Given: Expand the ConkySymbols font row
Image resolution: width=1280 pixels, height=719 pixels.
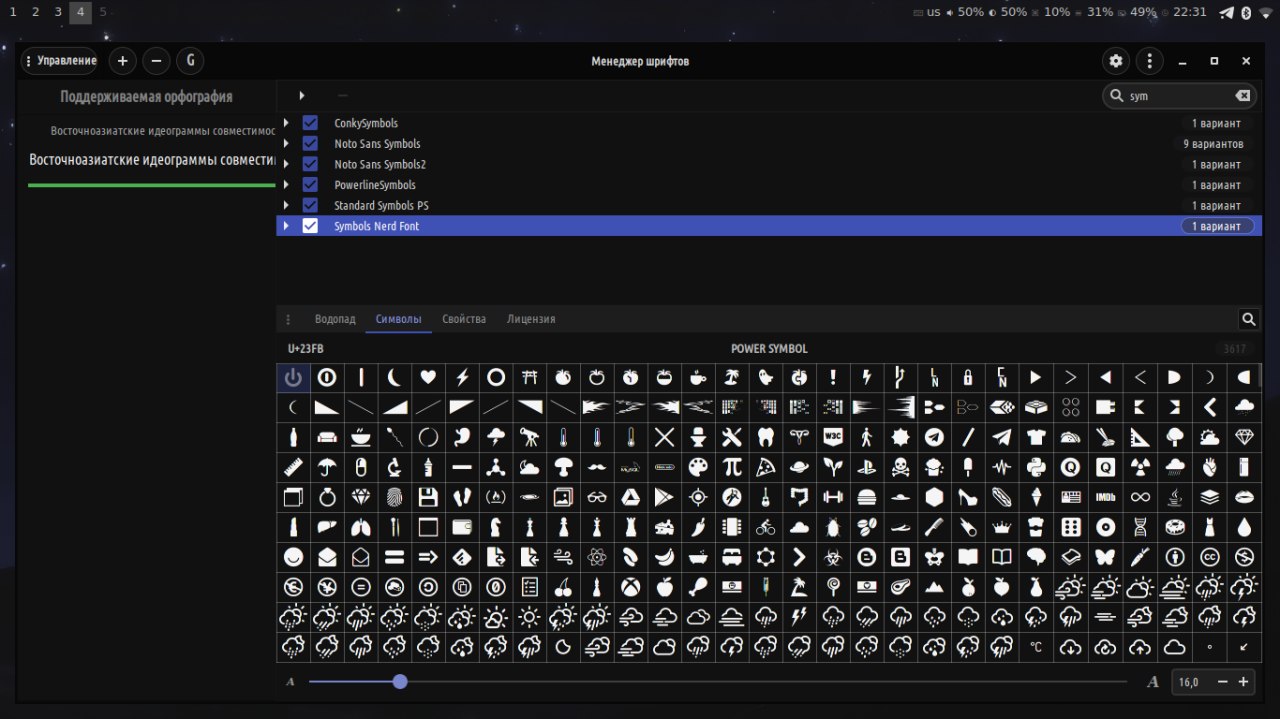Looking at the screenshot, I should 286,123.
